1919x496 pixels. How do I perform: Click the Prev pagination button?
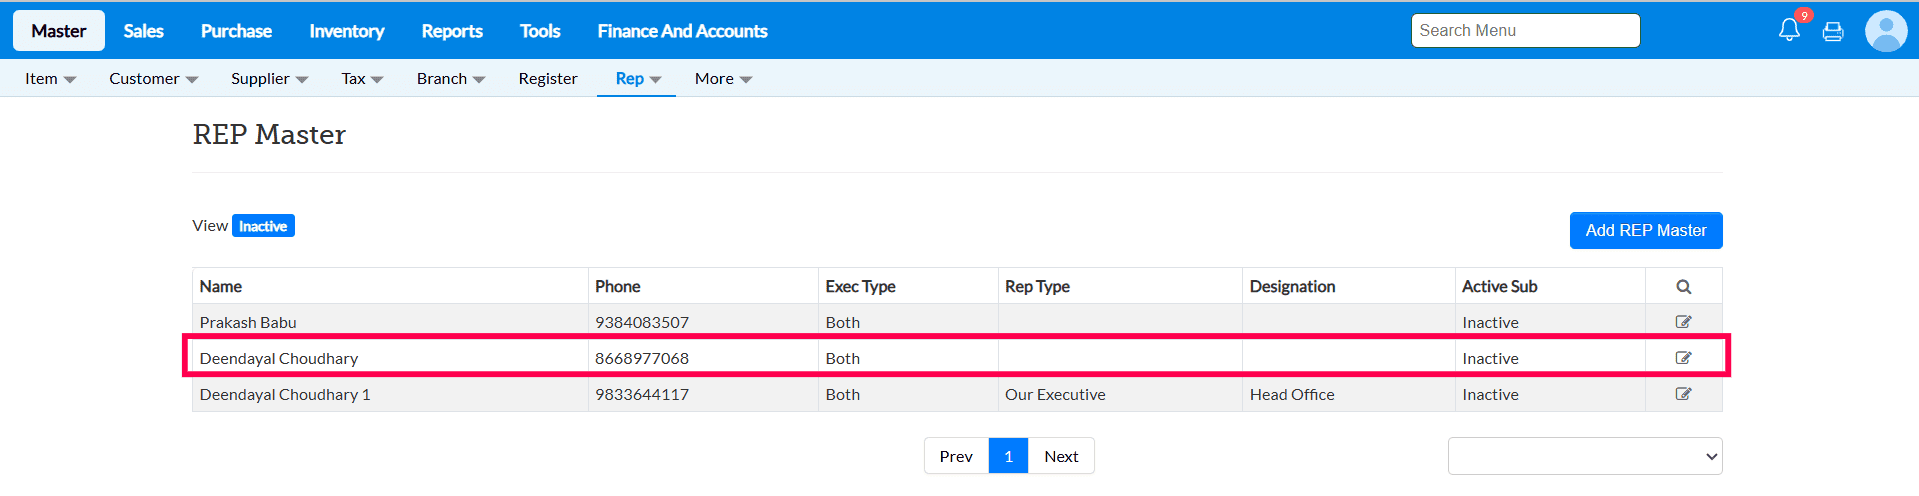click(956, 456)
